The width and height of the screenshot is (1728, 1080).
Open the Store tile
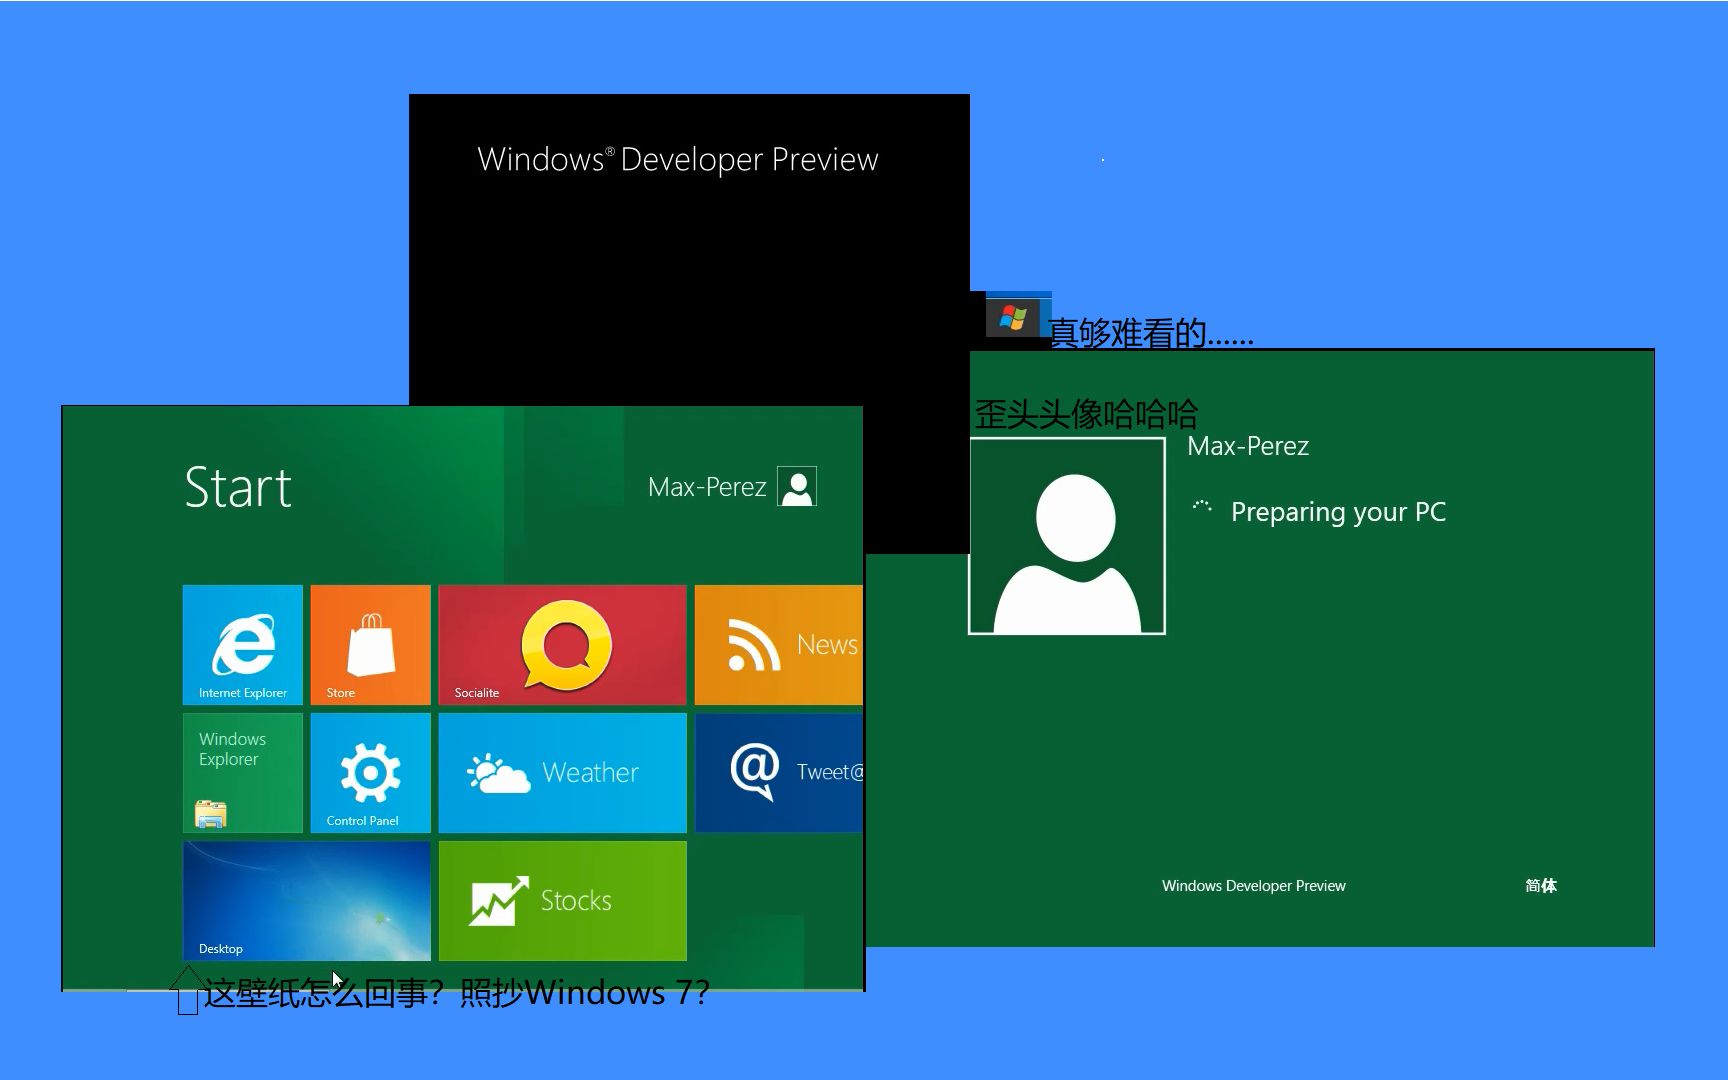[370, 645]
